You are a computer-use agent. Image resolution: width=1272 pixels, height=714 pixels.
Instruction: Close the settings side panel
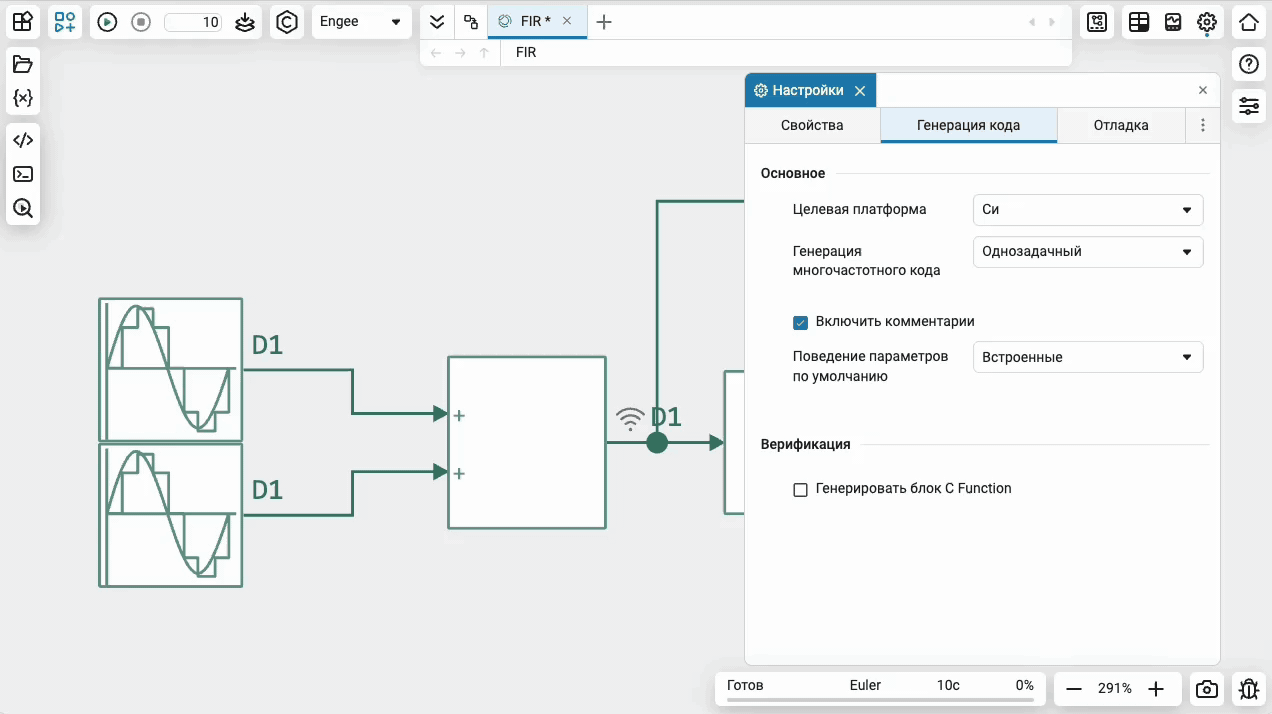pos(1203,90)
